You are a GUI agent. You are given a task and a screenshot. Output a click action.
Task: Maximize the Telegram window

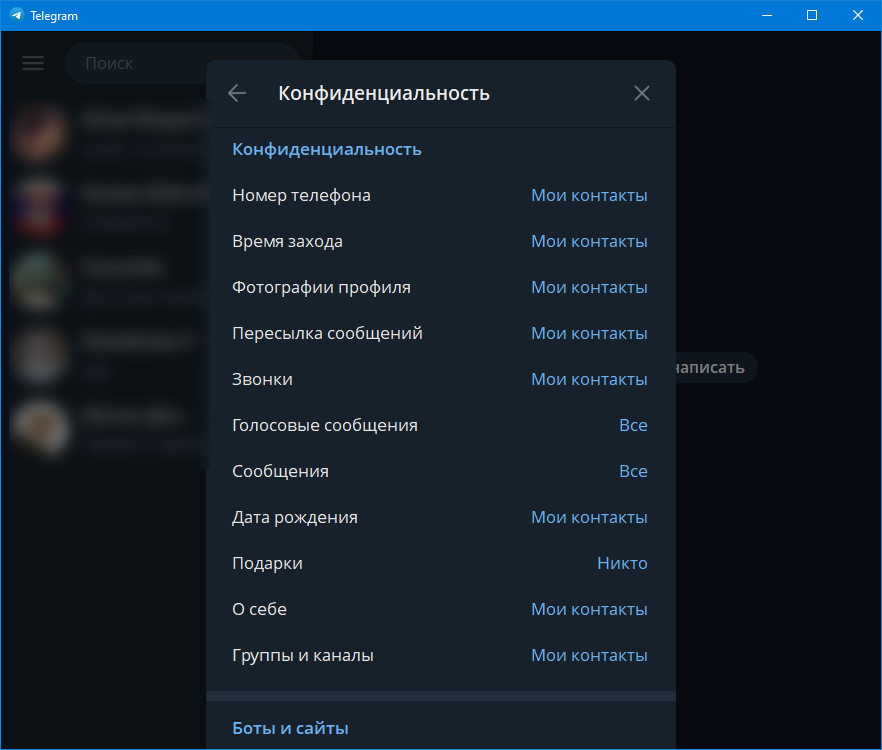(x=812, y=15)
